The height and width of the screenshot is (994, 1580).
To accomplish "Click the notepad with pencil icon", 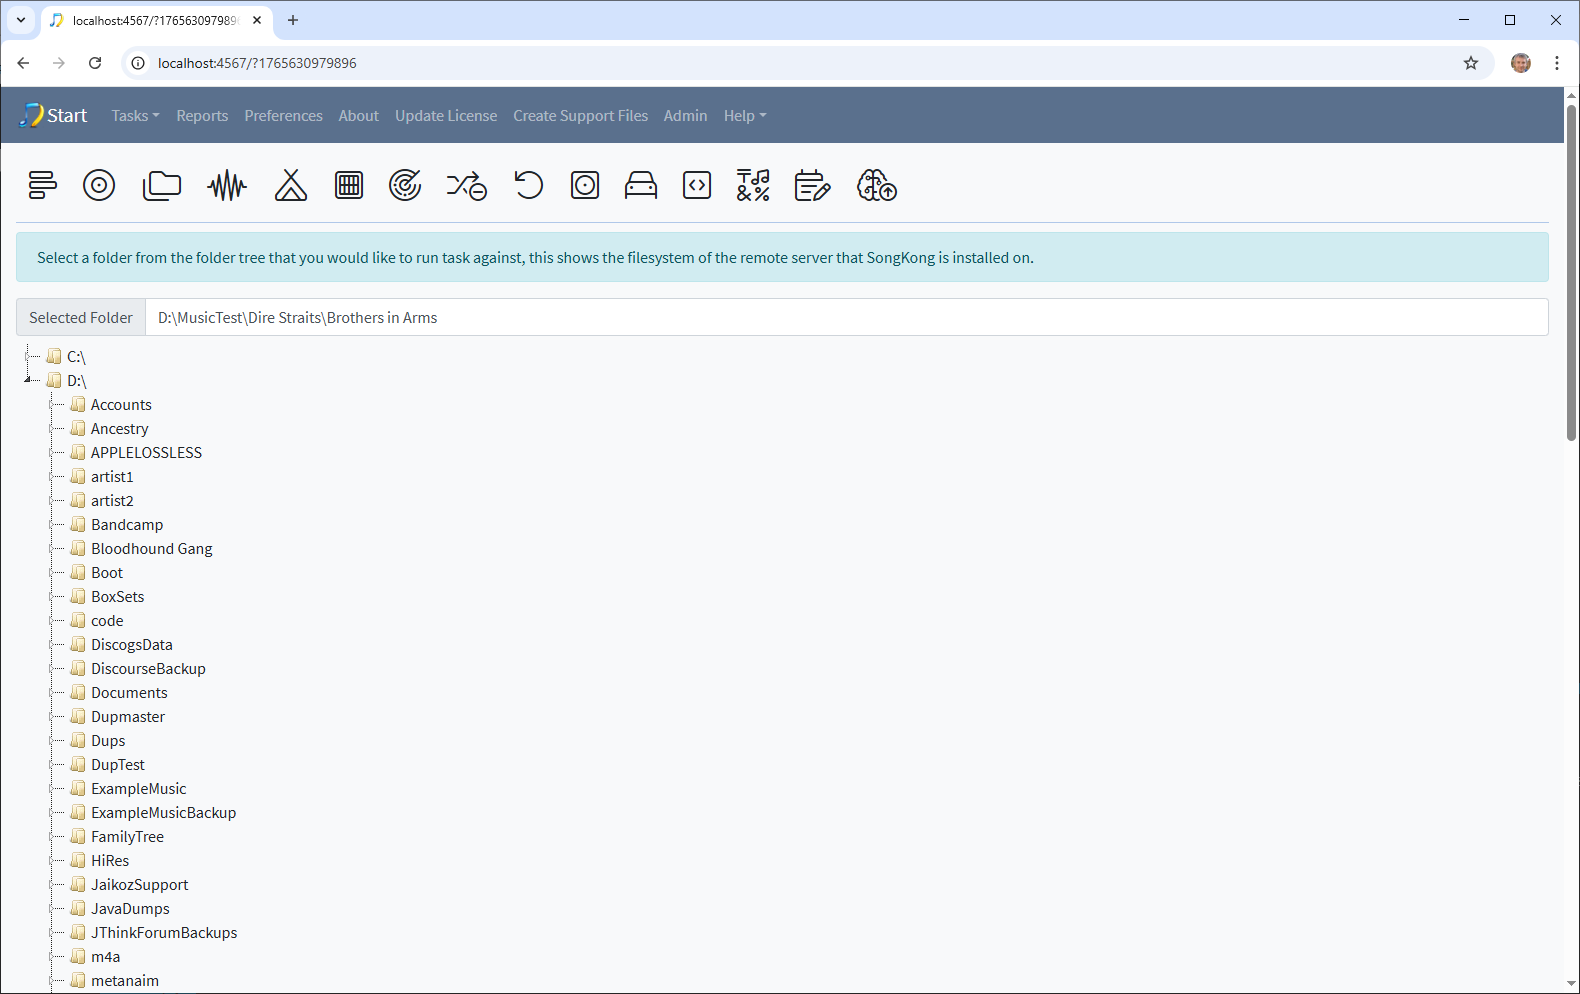I will pyautogui.click(x=812, y=185).
